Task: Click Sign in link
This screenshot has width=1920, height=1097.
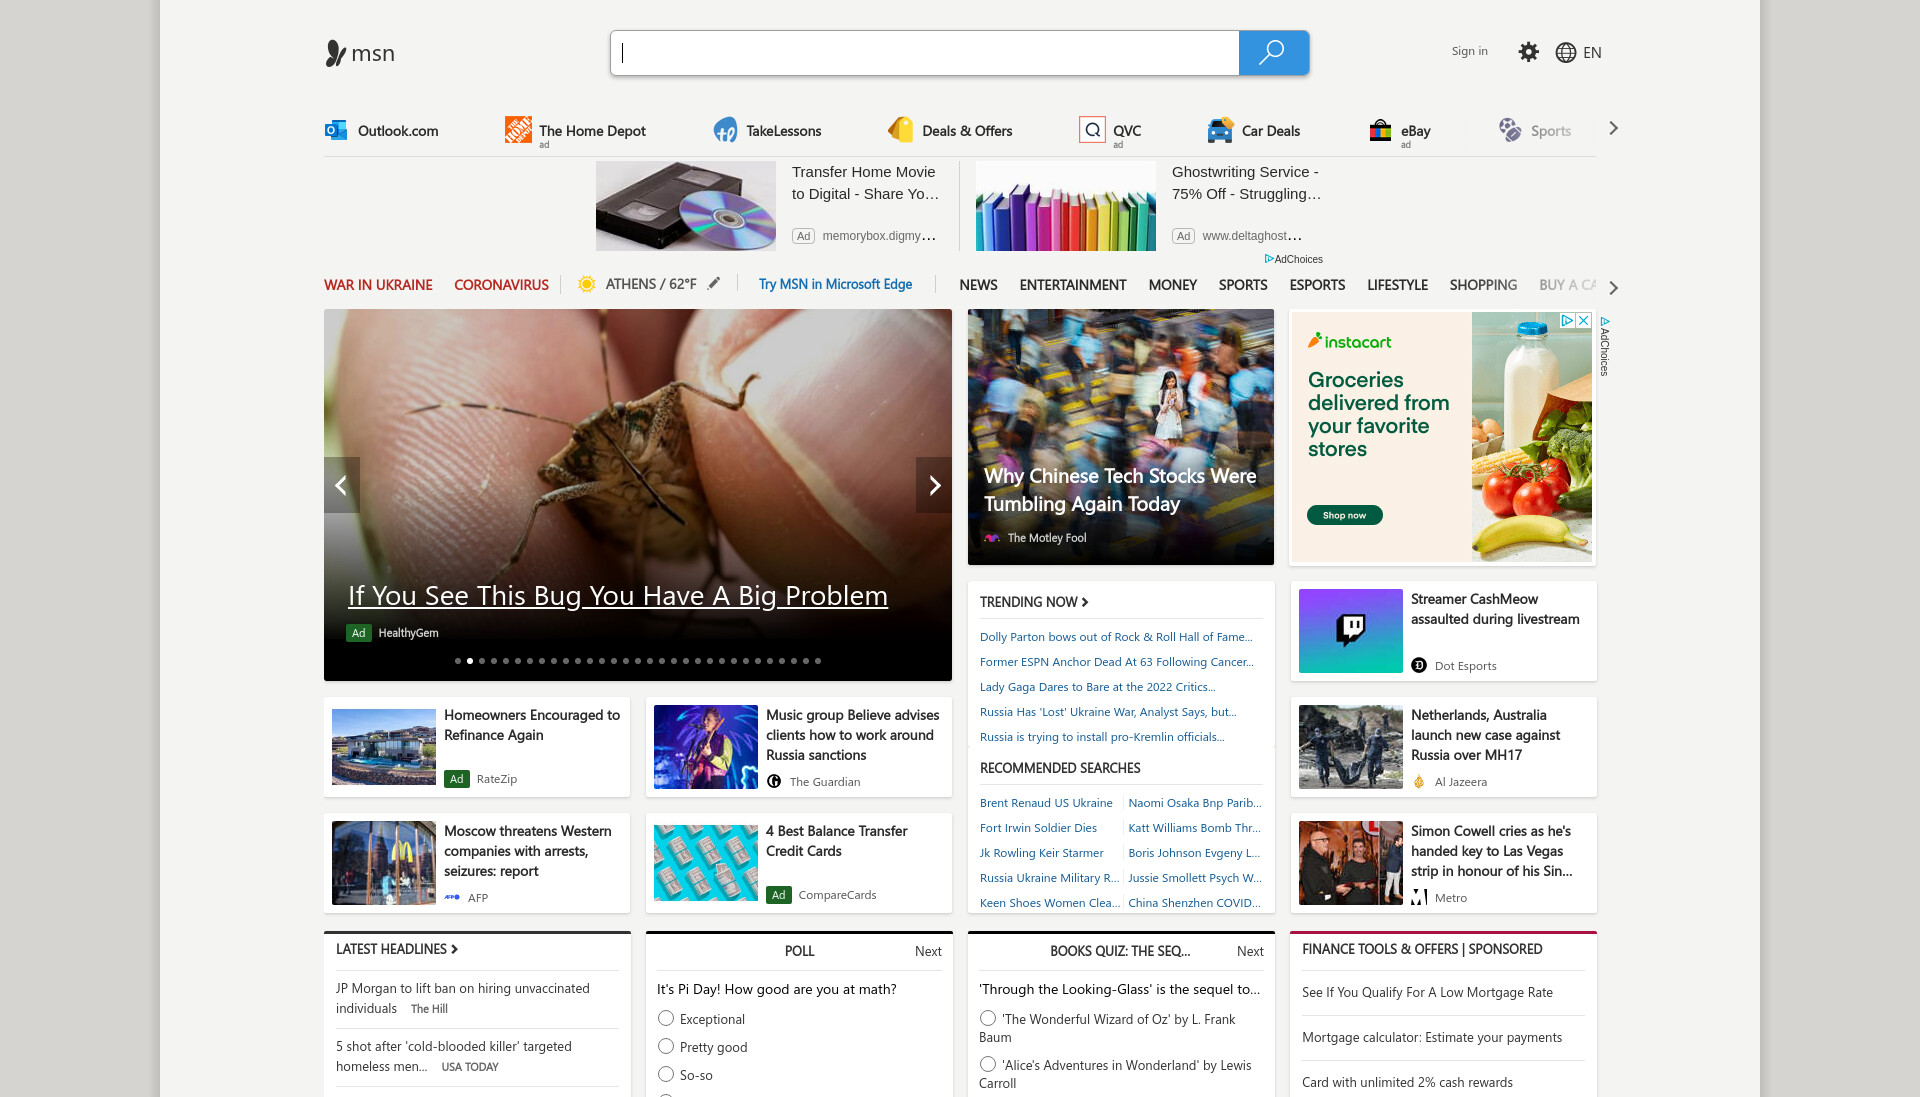Action: pos(1469,51)
